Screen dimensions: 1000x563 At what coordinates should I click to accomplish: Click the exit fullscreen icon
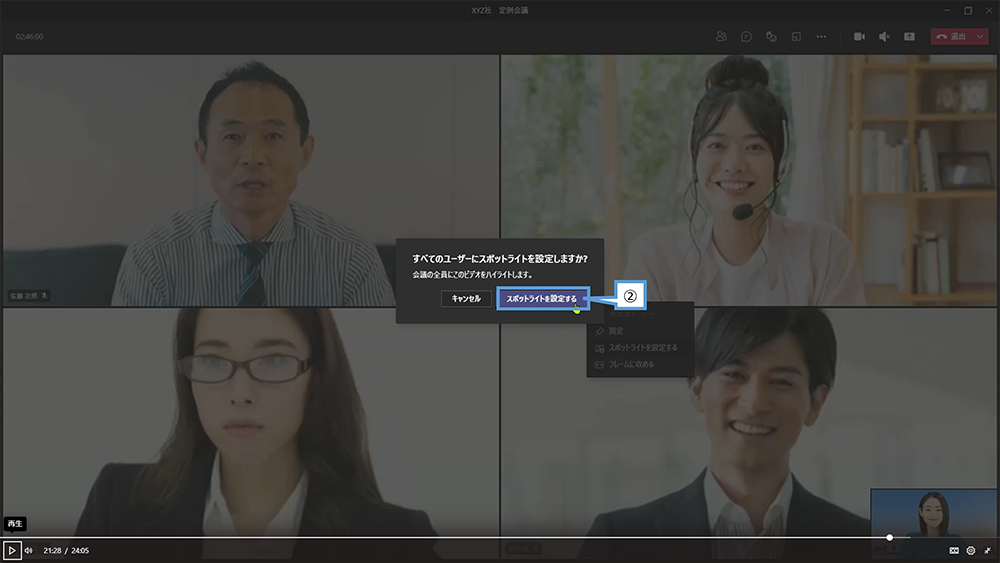(x=987, y=550)
